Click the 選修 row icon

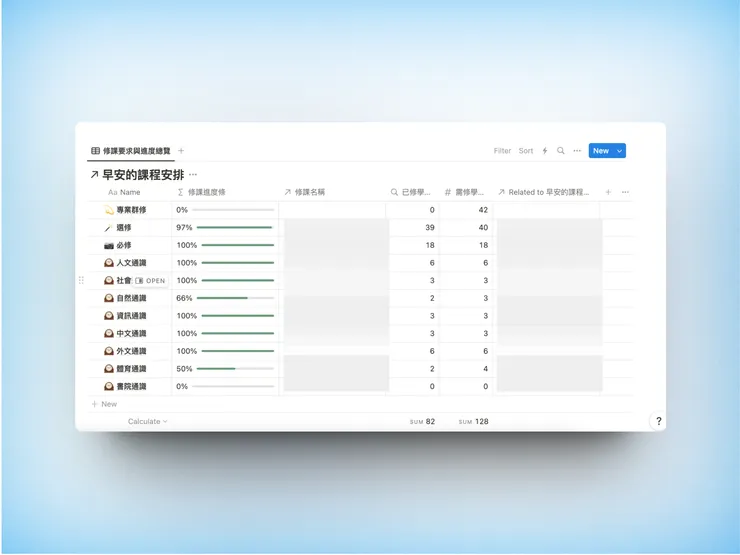point(109,228)
